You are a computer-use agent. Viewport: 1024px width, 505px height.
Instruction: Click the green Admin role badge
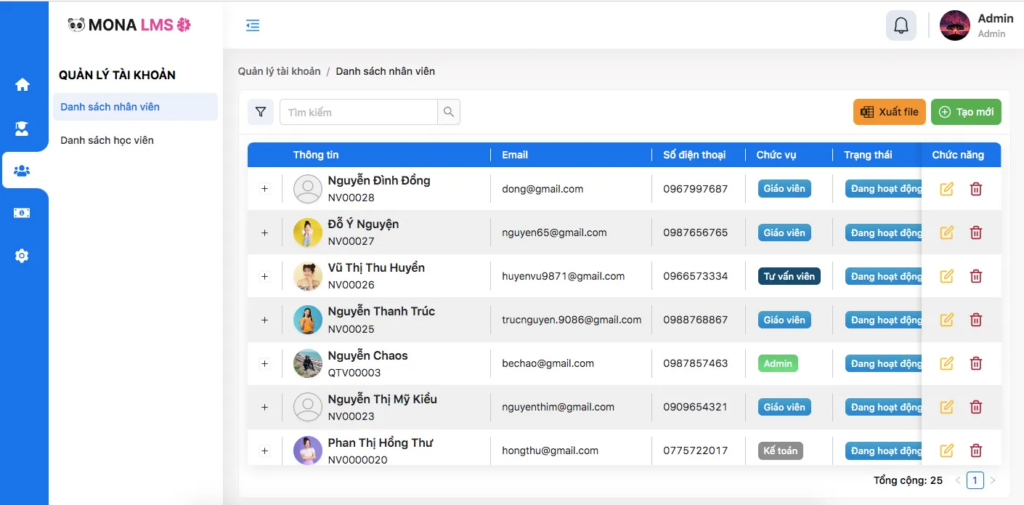[778, 363]
